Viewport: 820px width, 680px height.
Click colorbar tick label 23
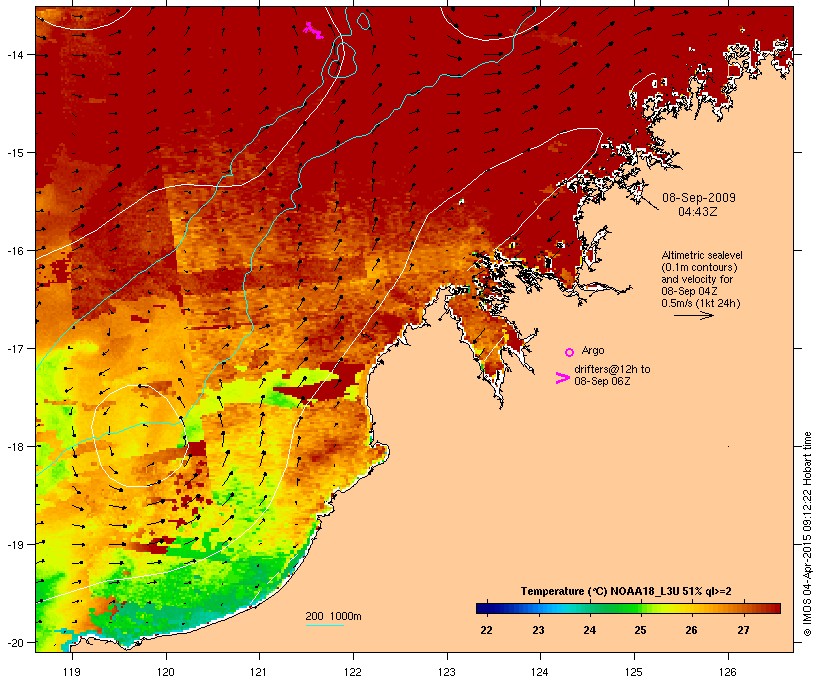point(538,630)
